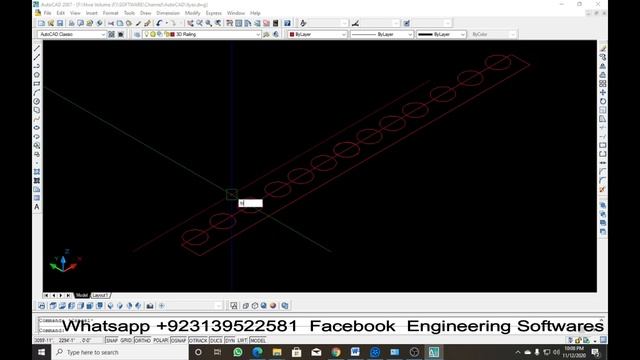Open the Modify menu
This screenshot has width=640, height=360.
point(192,13)
